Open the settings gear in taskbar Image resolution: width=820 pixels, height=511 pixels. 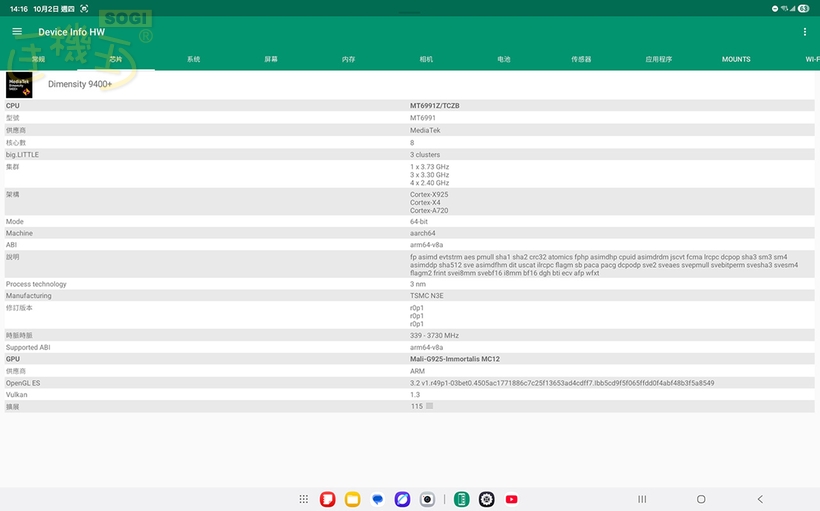[487, 499]
